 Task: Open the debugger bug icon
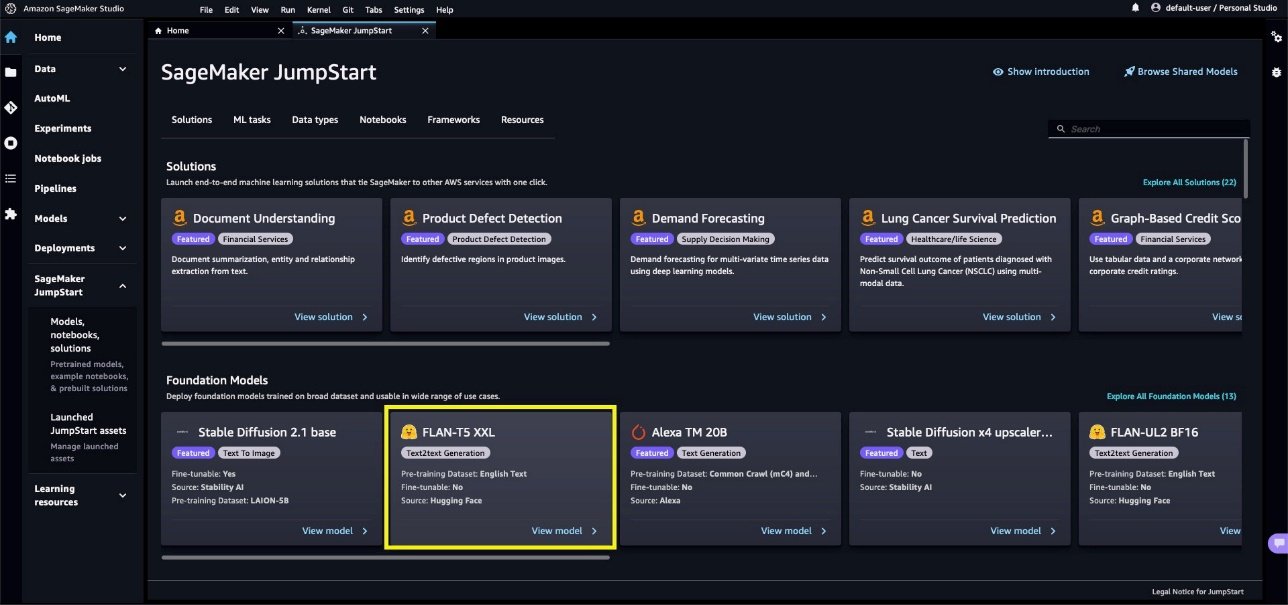(x=1276, y=73)
